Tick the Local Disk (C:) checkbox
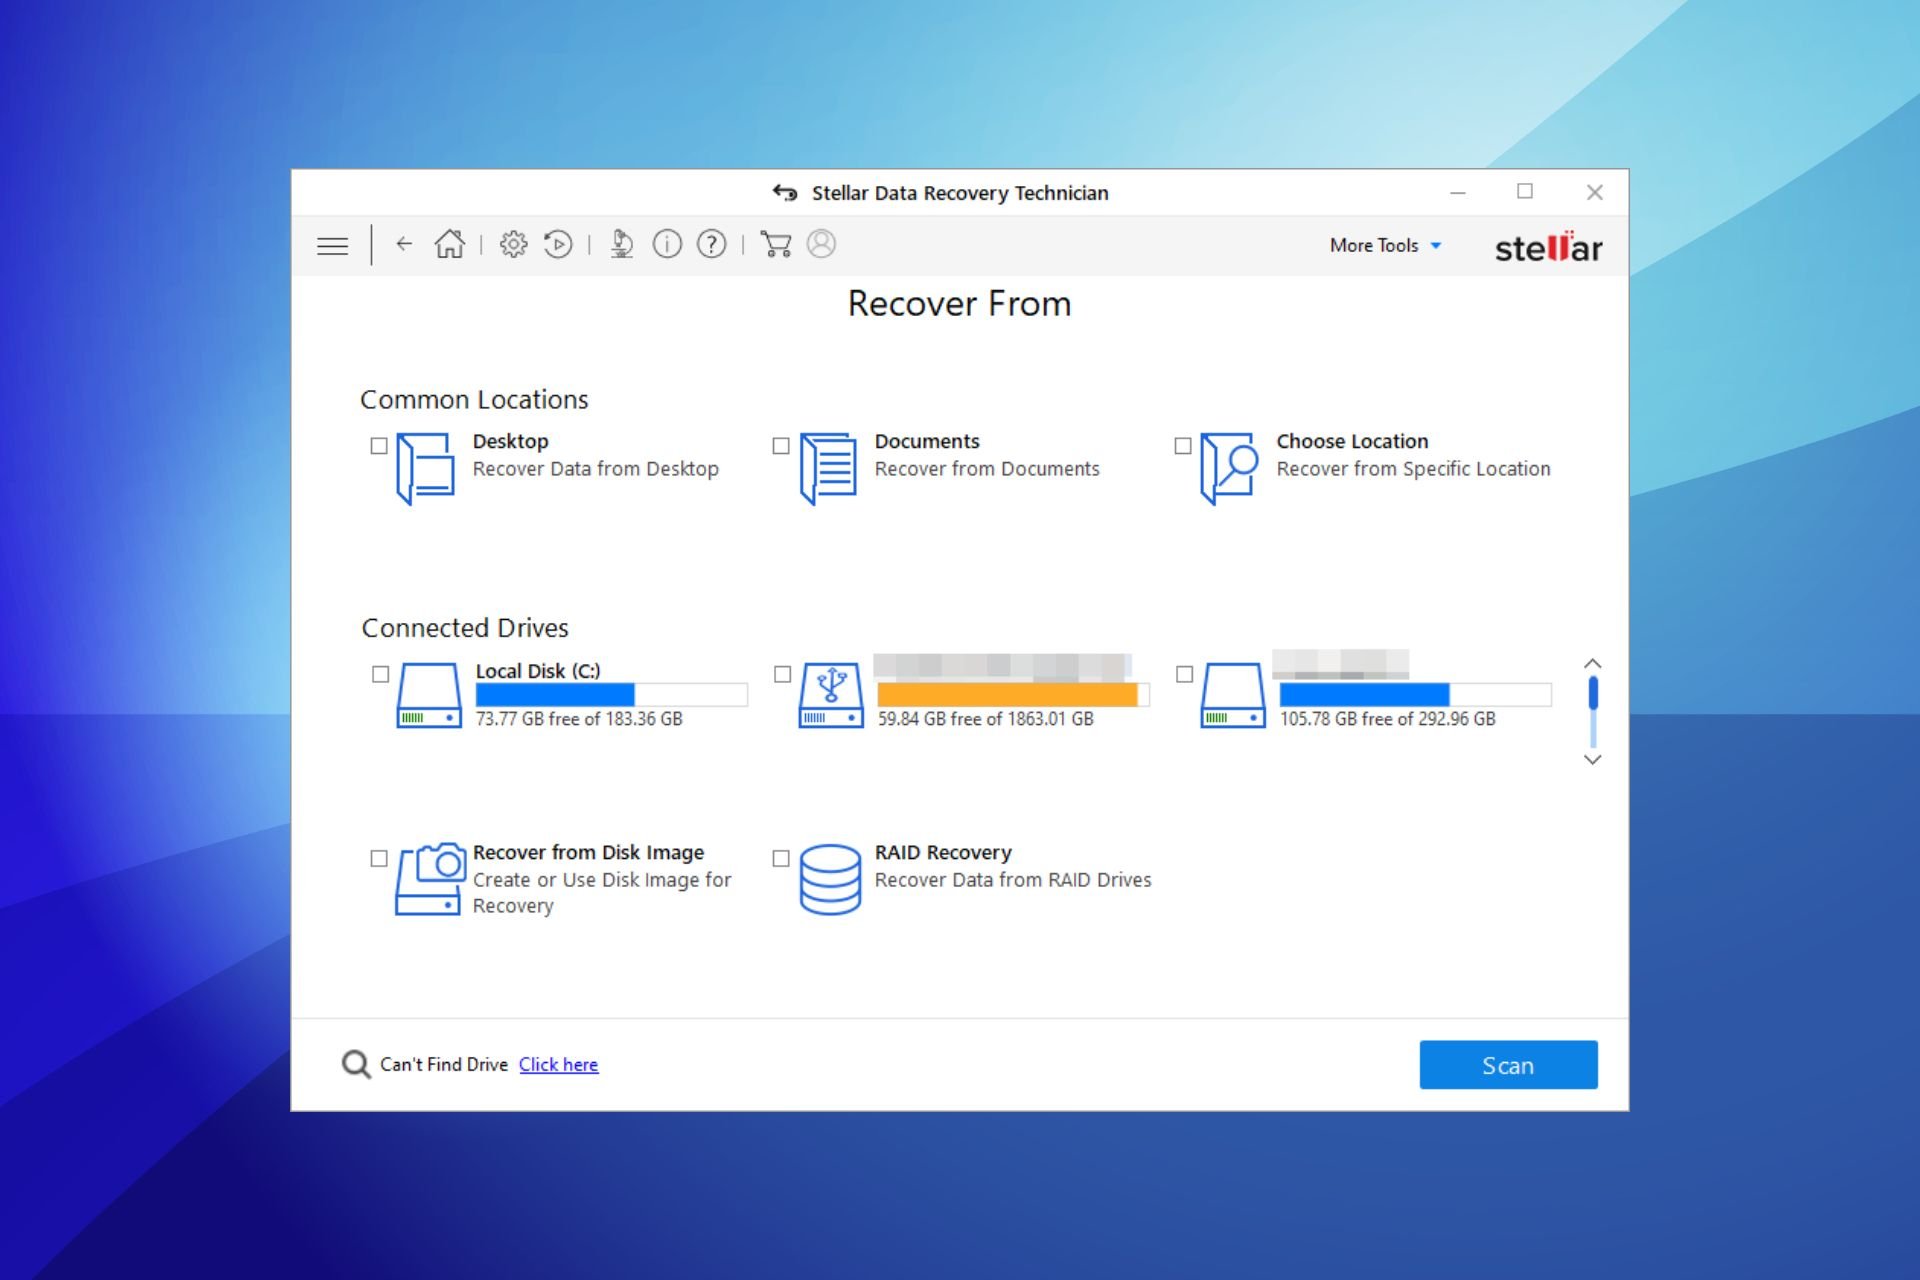Image resolution: width=1920 pixels, height=1280 pixels. coord(380,674)
